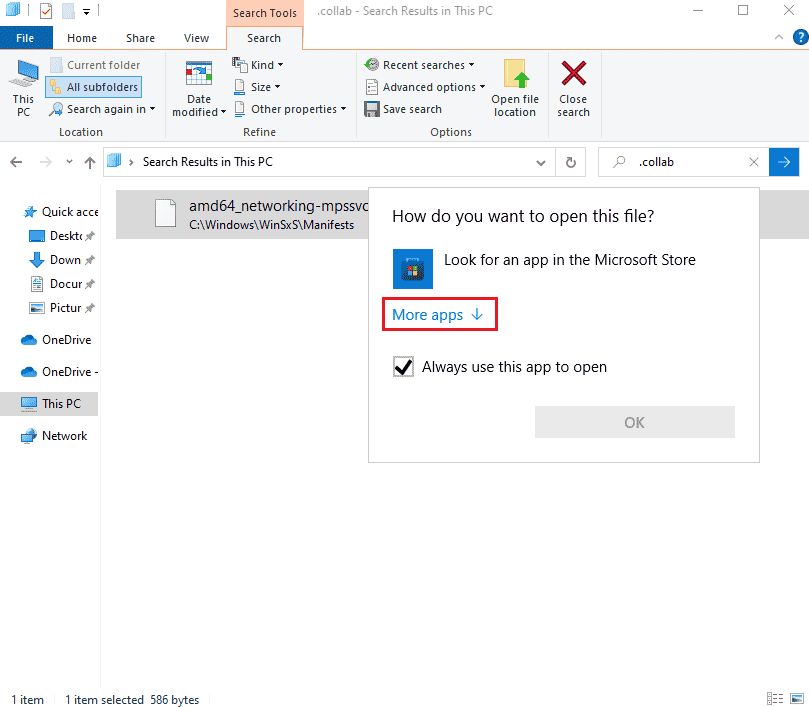This screenshot has height=707, width=809.
Task: Click the Refresh button
Action: coord(571,163)
